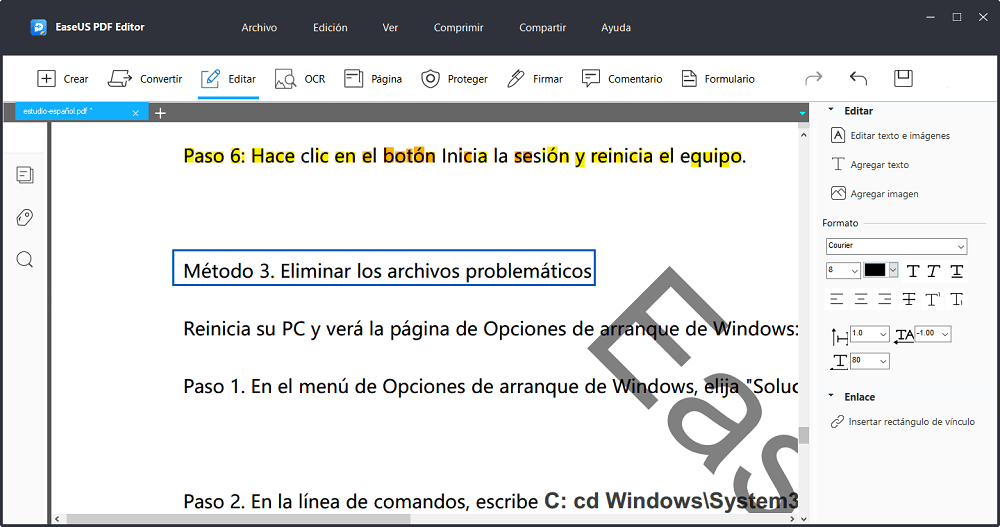
Task: Open the character spacing -1.00 dropdown
Action: 933,334
